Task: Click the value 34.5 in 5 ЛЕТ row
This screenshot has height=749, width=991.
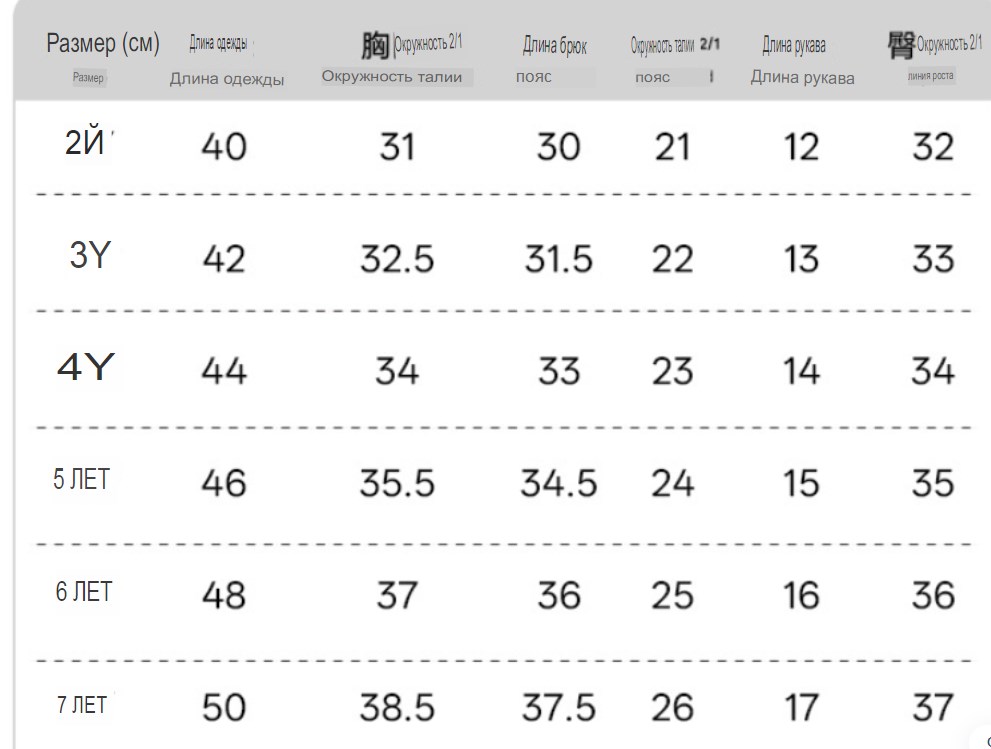Action: pos(559,484)
